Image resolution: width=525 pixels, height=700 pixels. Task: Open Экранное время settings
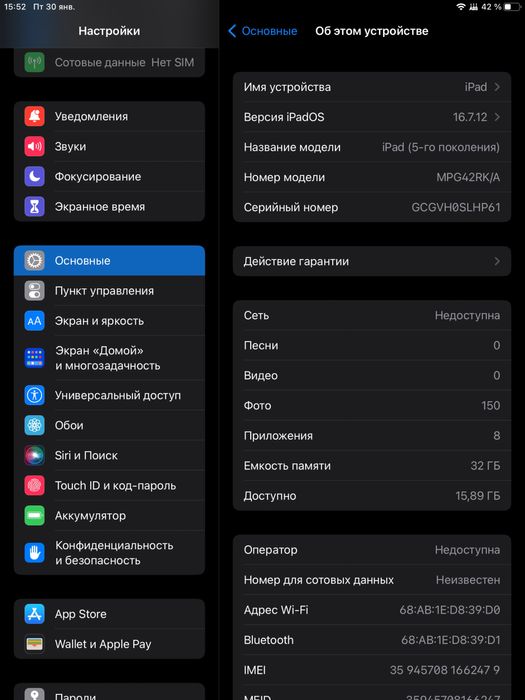click(x=109, y=207)
